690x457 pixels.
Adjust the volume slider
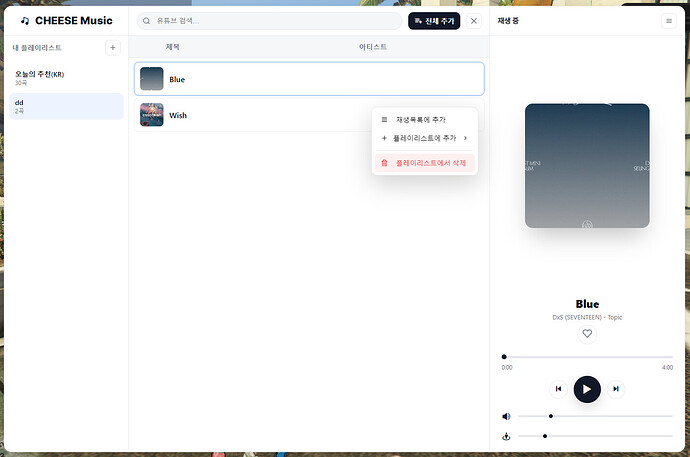595,416
